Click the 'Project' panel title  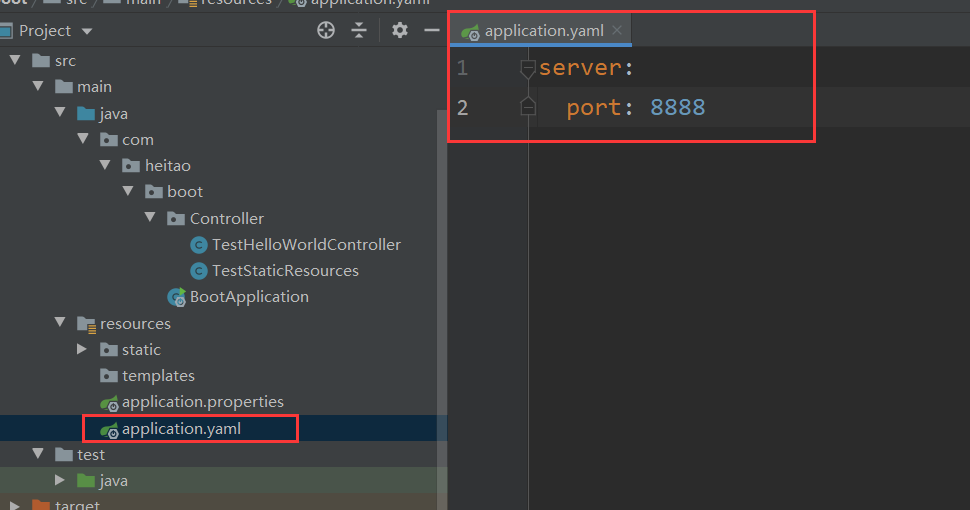tap(45, 30)
